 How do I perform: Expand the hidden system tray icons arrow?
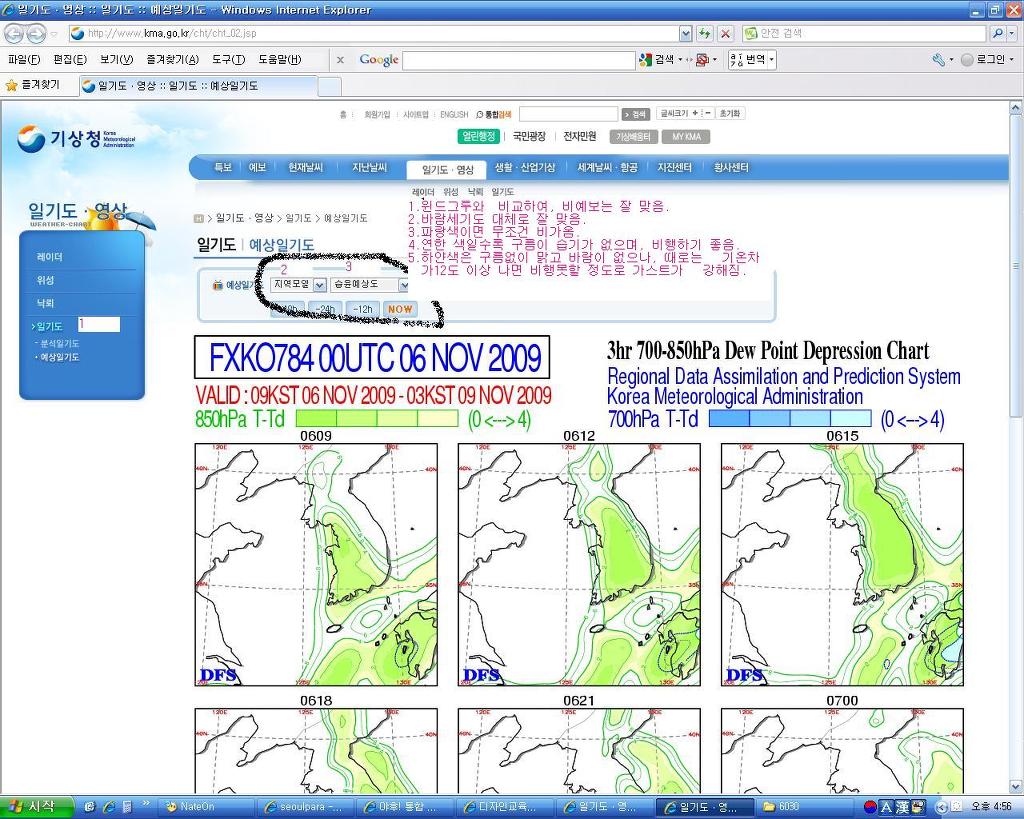pos(942,807)
